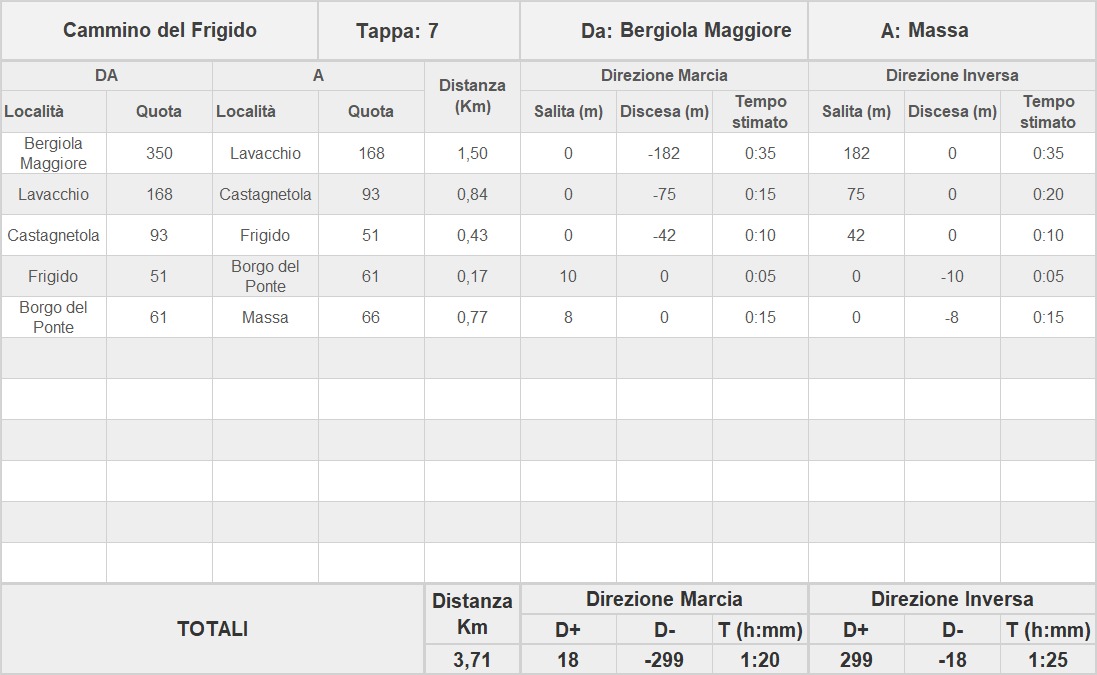
Task: Select the "Tappa: 7" header cell
Action: (397, 31)
